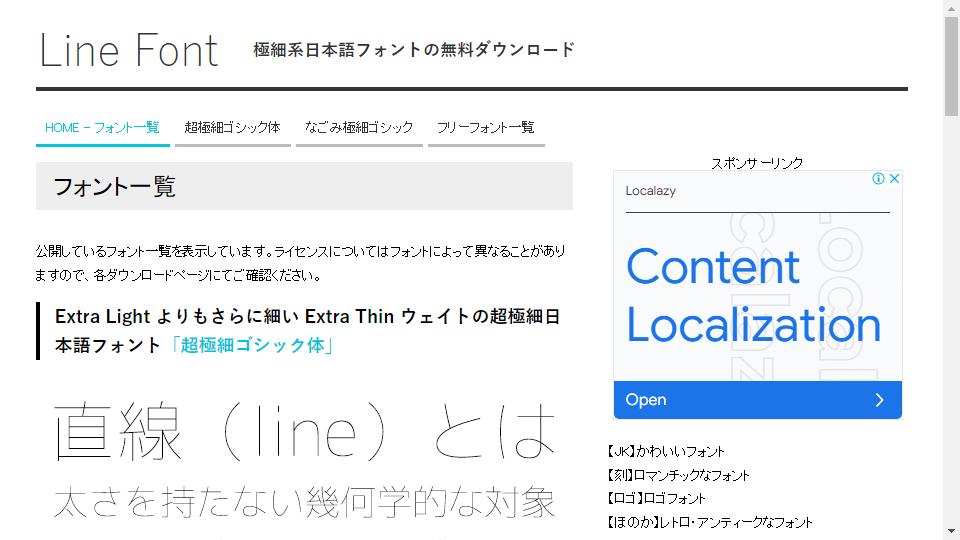Click the scrollbar down arrow

pos(951,531)
